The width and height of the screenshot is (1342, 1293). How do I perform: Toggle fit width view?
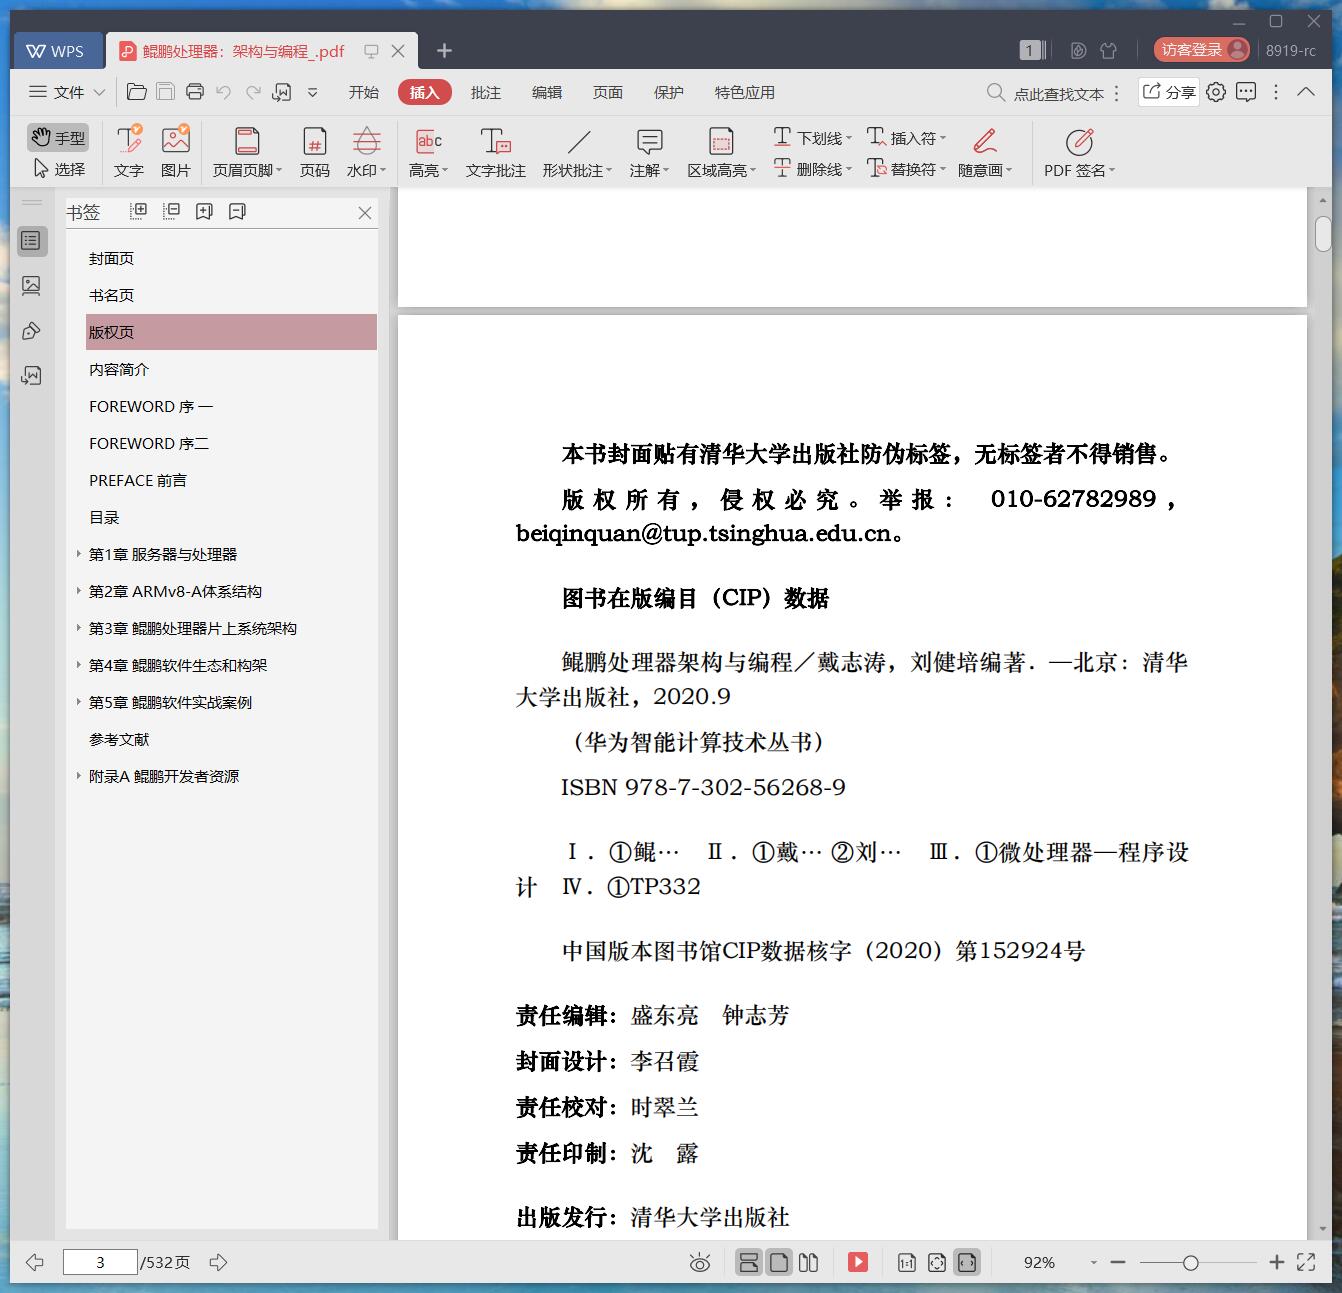[x=966, y=1262]
